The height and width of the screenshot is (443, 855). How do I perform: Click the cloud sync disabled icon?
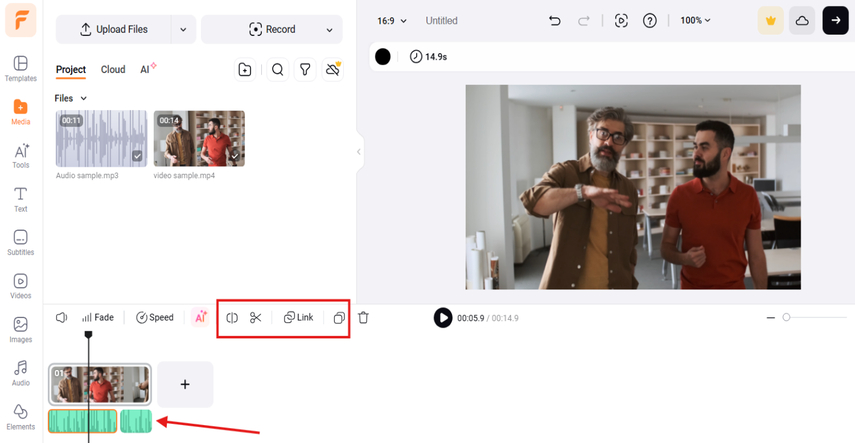333,70
